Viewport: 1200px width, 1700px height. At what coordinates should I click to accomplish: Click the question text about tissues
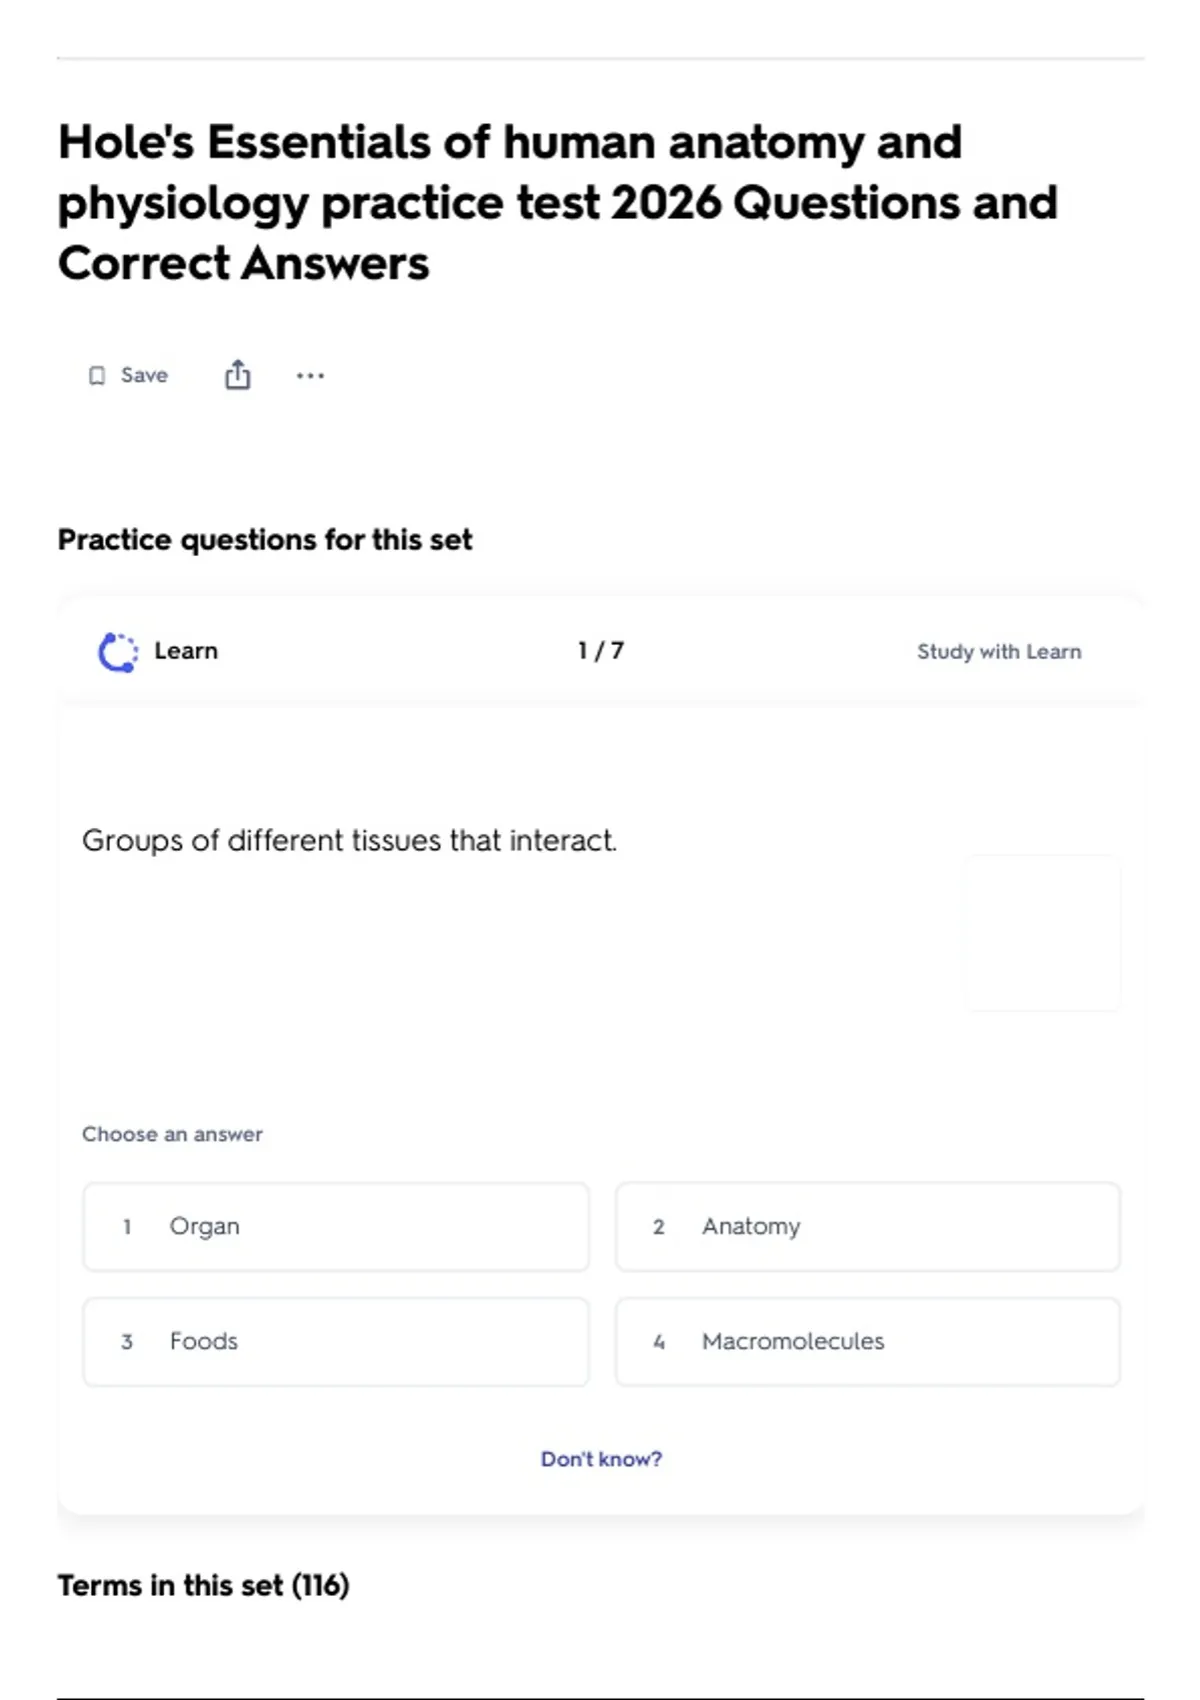(349, 841)
